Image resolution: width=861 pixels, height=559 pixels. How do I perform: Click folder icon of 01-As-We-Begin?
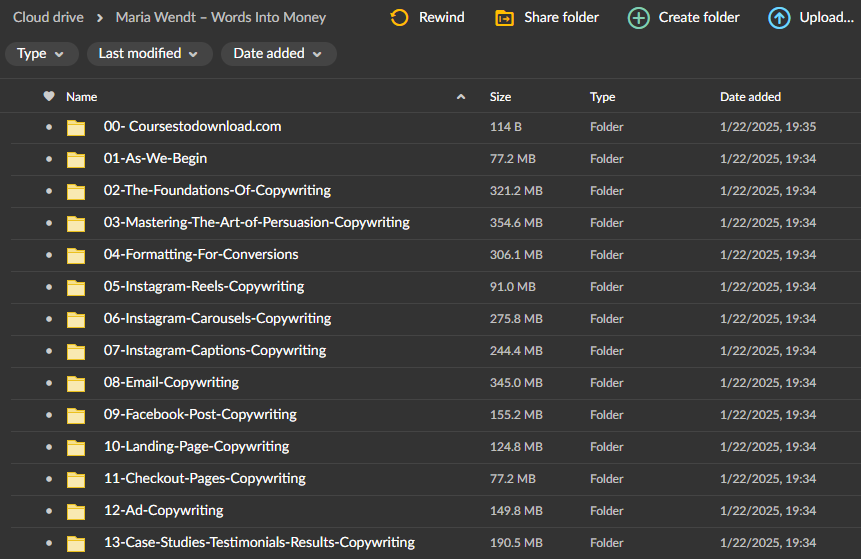coord(76,159)
